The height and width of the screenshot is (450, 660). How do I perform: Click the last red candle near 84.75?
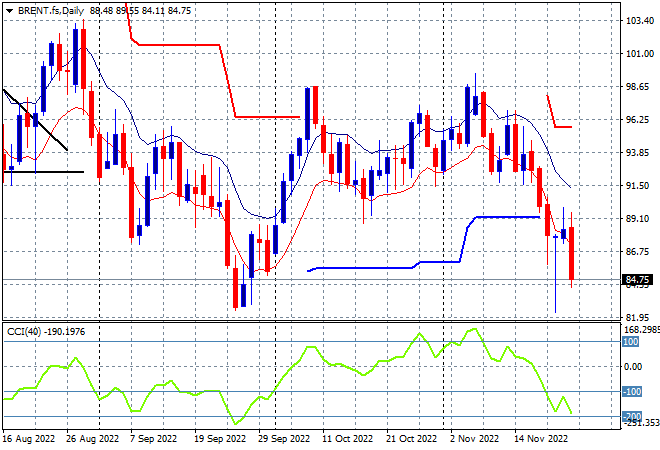point(571,253)
